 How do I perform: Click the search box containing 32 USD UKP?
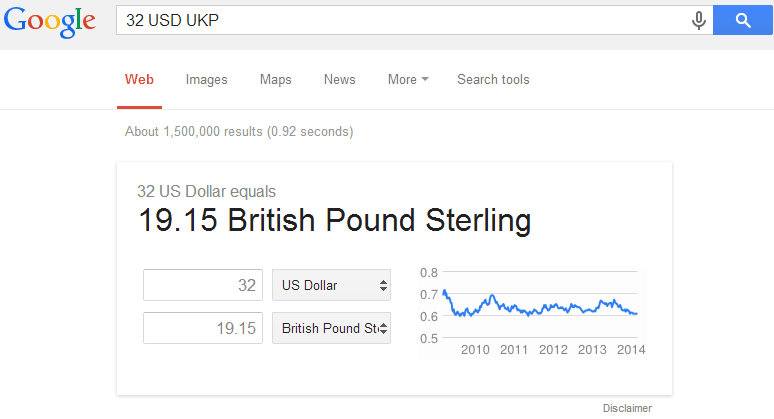coord(402,20)
